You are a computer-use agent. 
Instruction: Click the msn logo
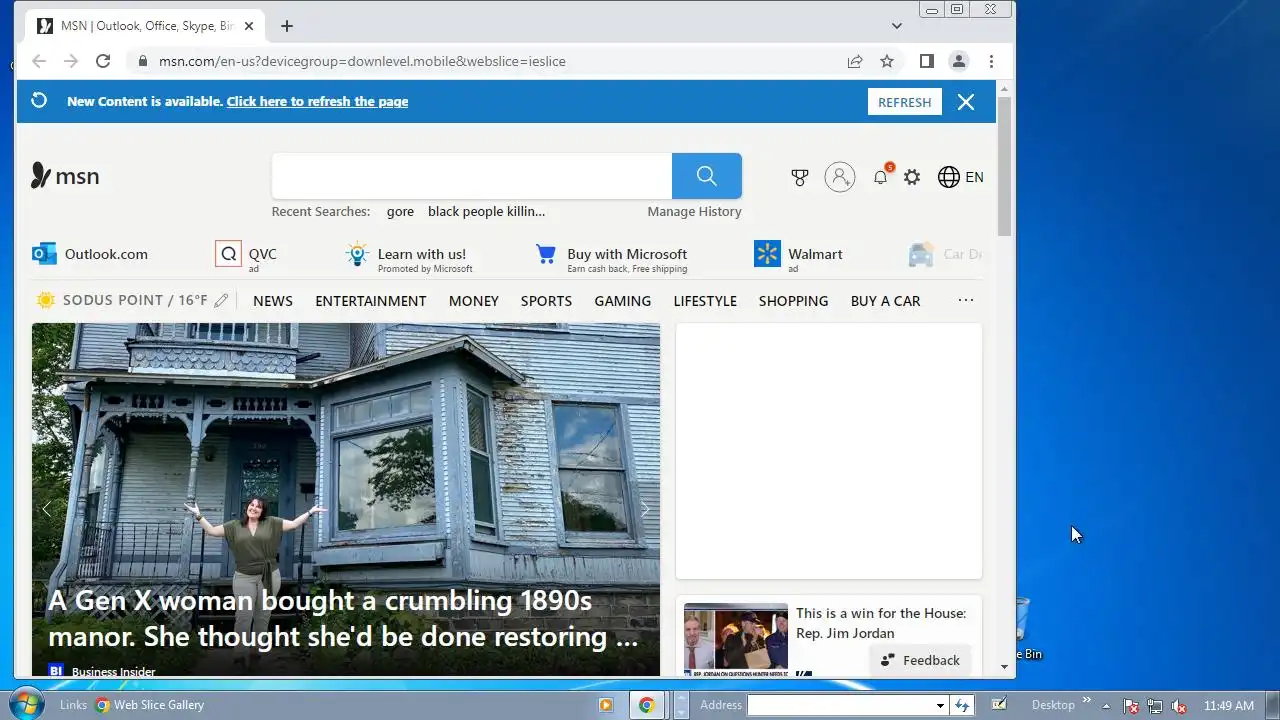point(66,176)
